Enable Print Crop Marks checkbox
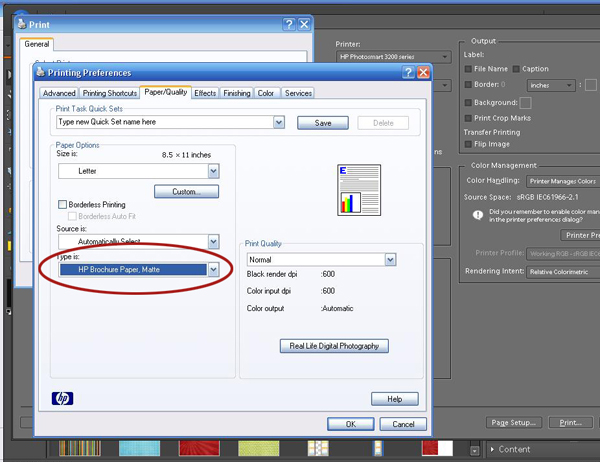This screenshot has height=462, width=600. 468,118
